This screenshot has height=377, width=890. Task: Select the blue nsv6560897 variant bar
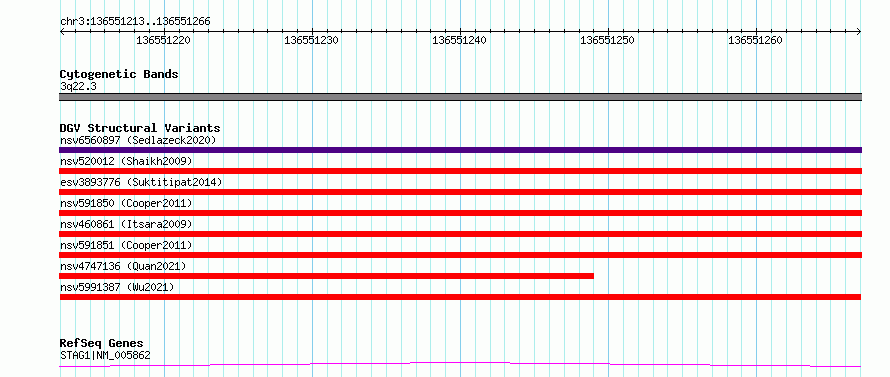[460, 150]
